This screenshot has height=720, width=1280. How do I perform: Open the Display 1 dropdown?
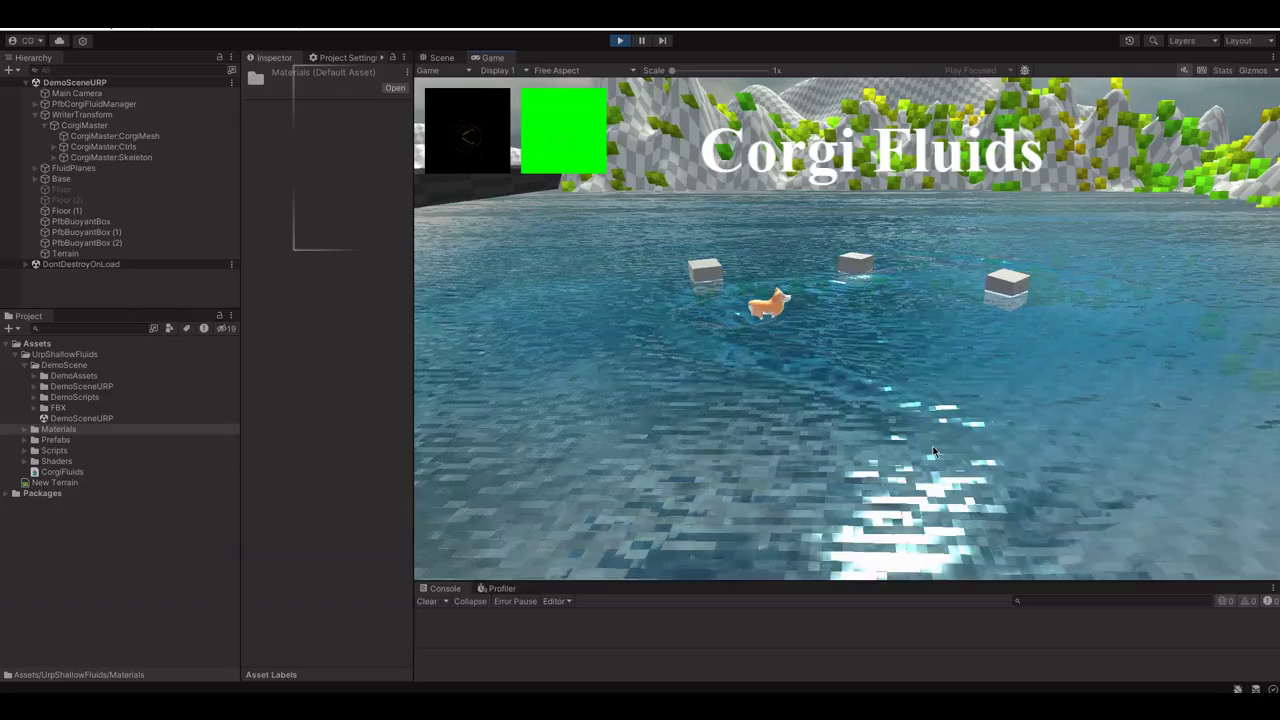pyautogui.click(x=504, y=71)
